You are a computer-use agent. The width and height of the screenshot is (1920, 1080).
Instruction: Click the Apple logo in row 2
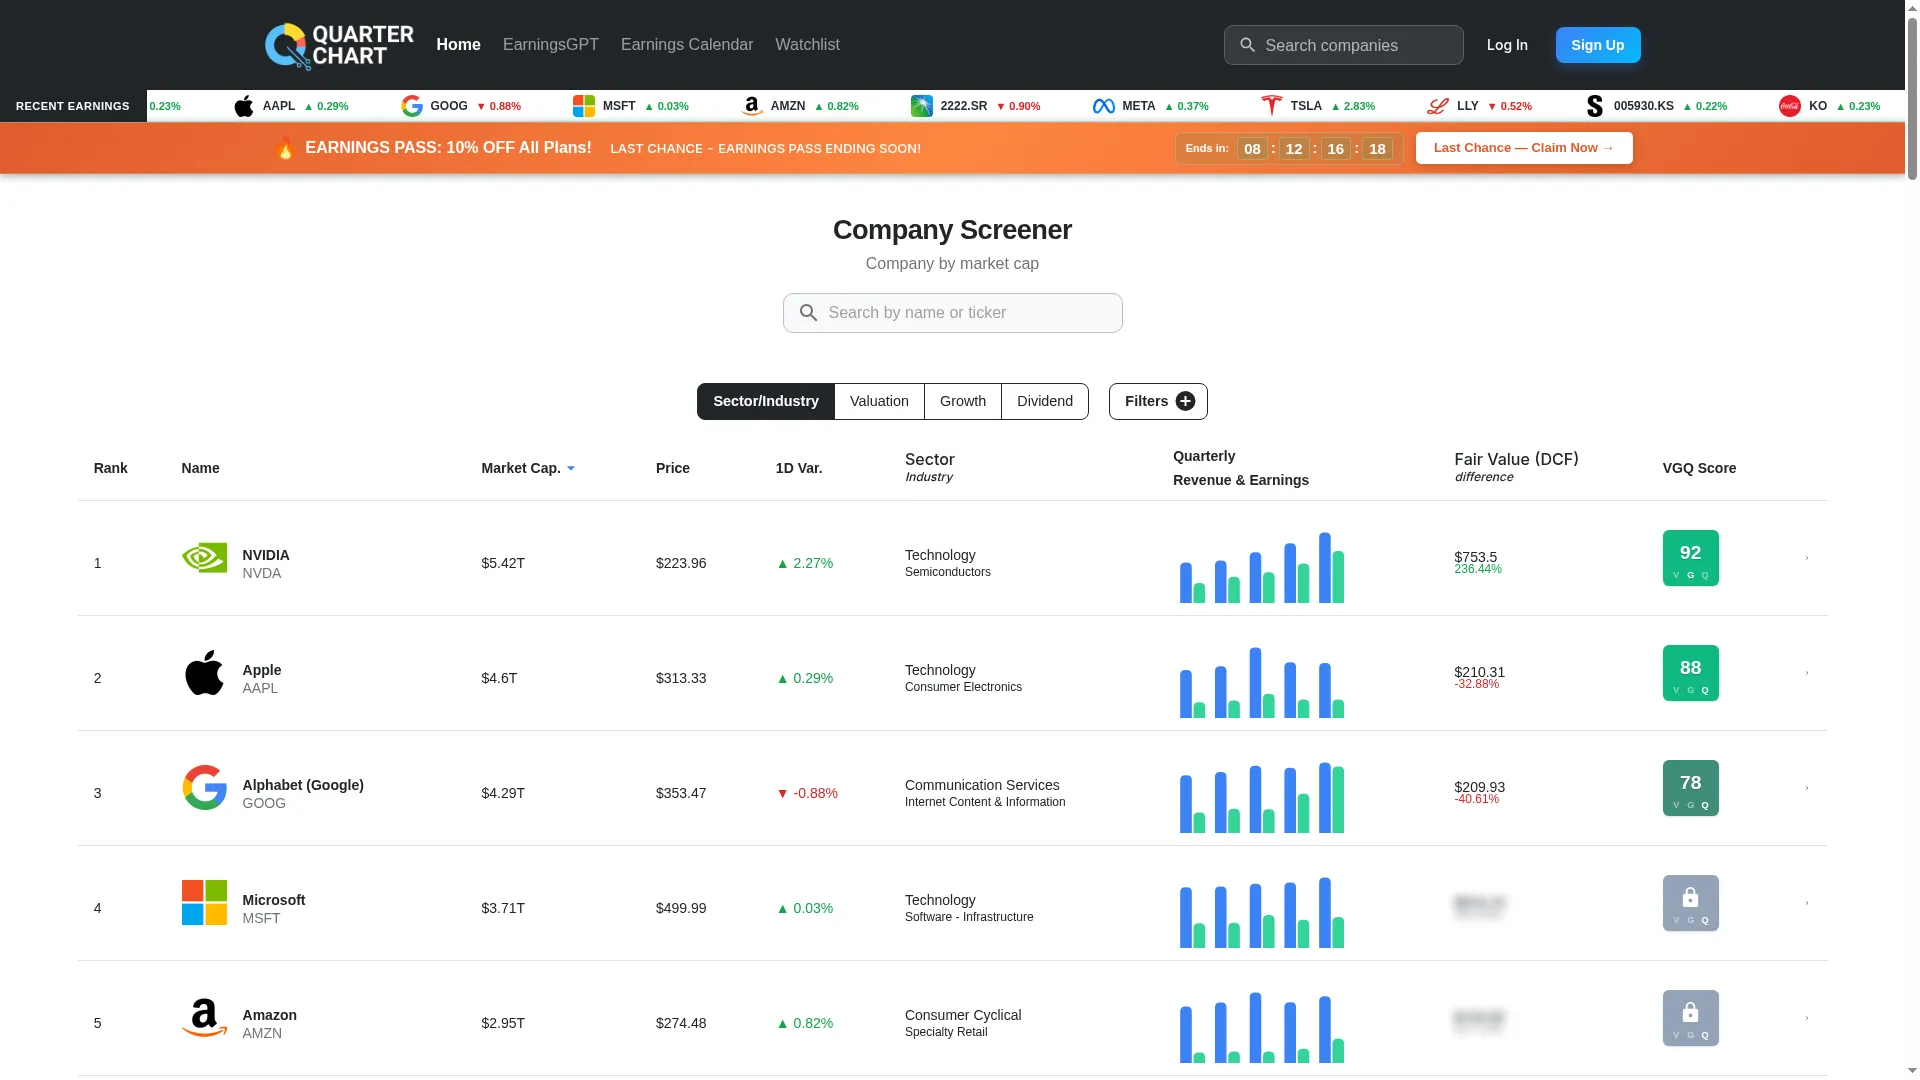point(204,673)
